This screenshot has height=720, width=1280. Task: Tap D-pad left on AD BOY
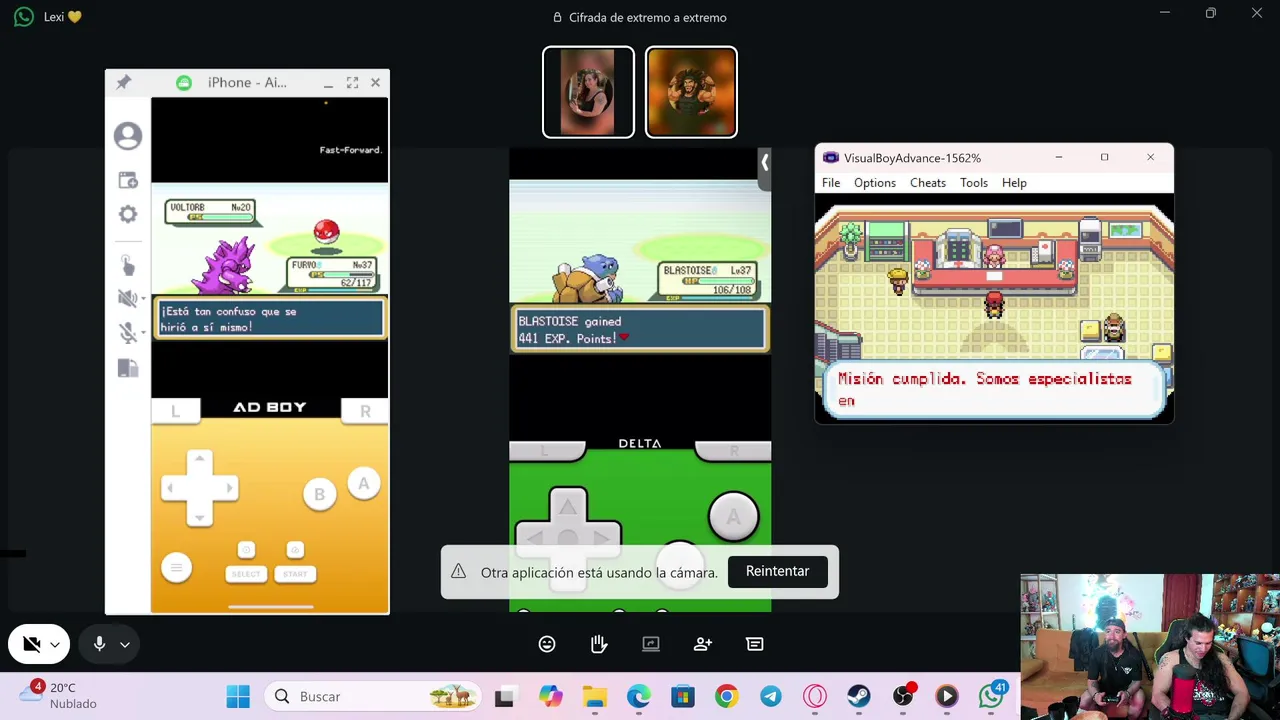[x=172, y=488]
